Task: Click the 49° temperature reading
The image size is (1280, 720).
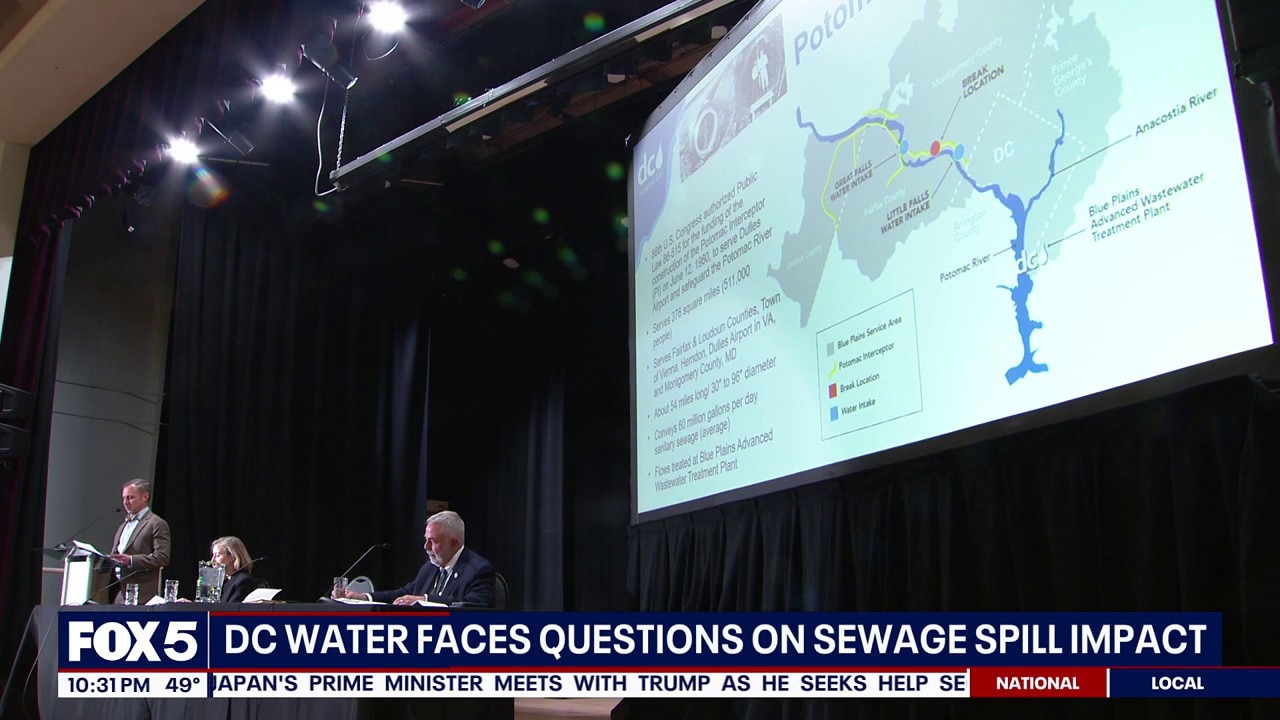Action: [183, 685]
